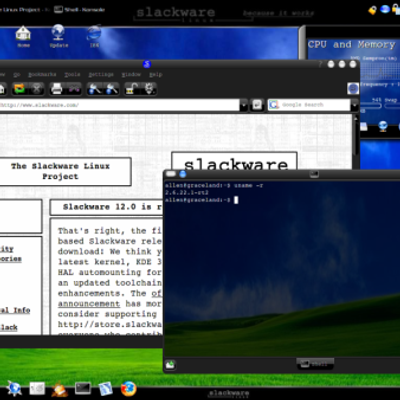Click the home icon in Konqueror toolbar
The height and width of the screenshot is (400, 400).
pyautogui.click(x=1, y=89)
